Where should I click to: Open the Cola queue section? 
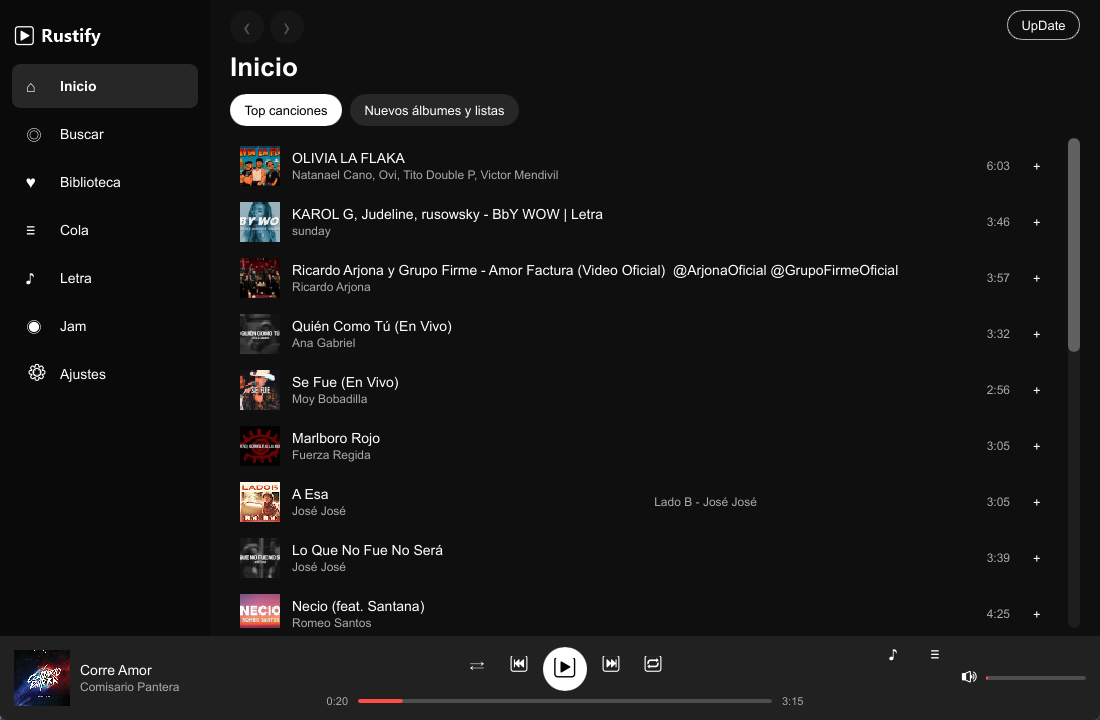(105, 230)
